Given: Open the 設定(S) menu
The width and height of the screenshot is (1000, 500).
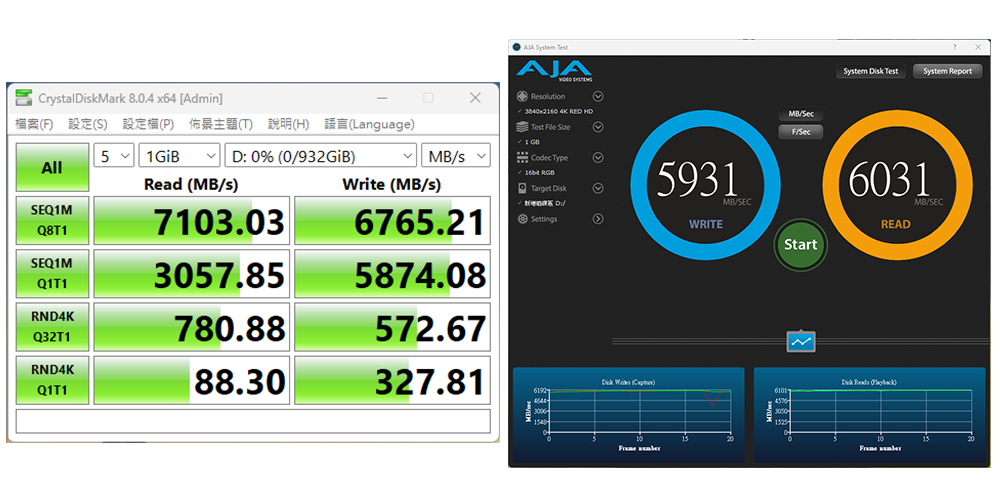Looking at the screenshot, I should [x=88, y=124].
